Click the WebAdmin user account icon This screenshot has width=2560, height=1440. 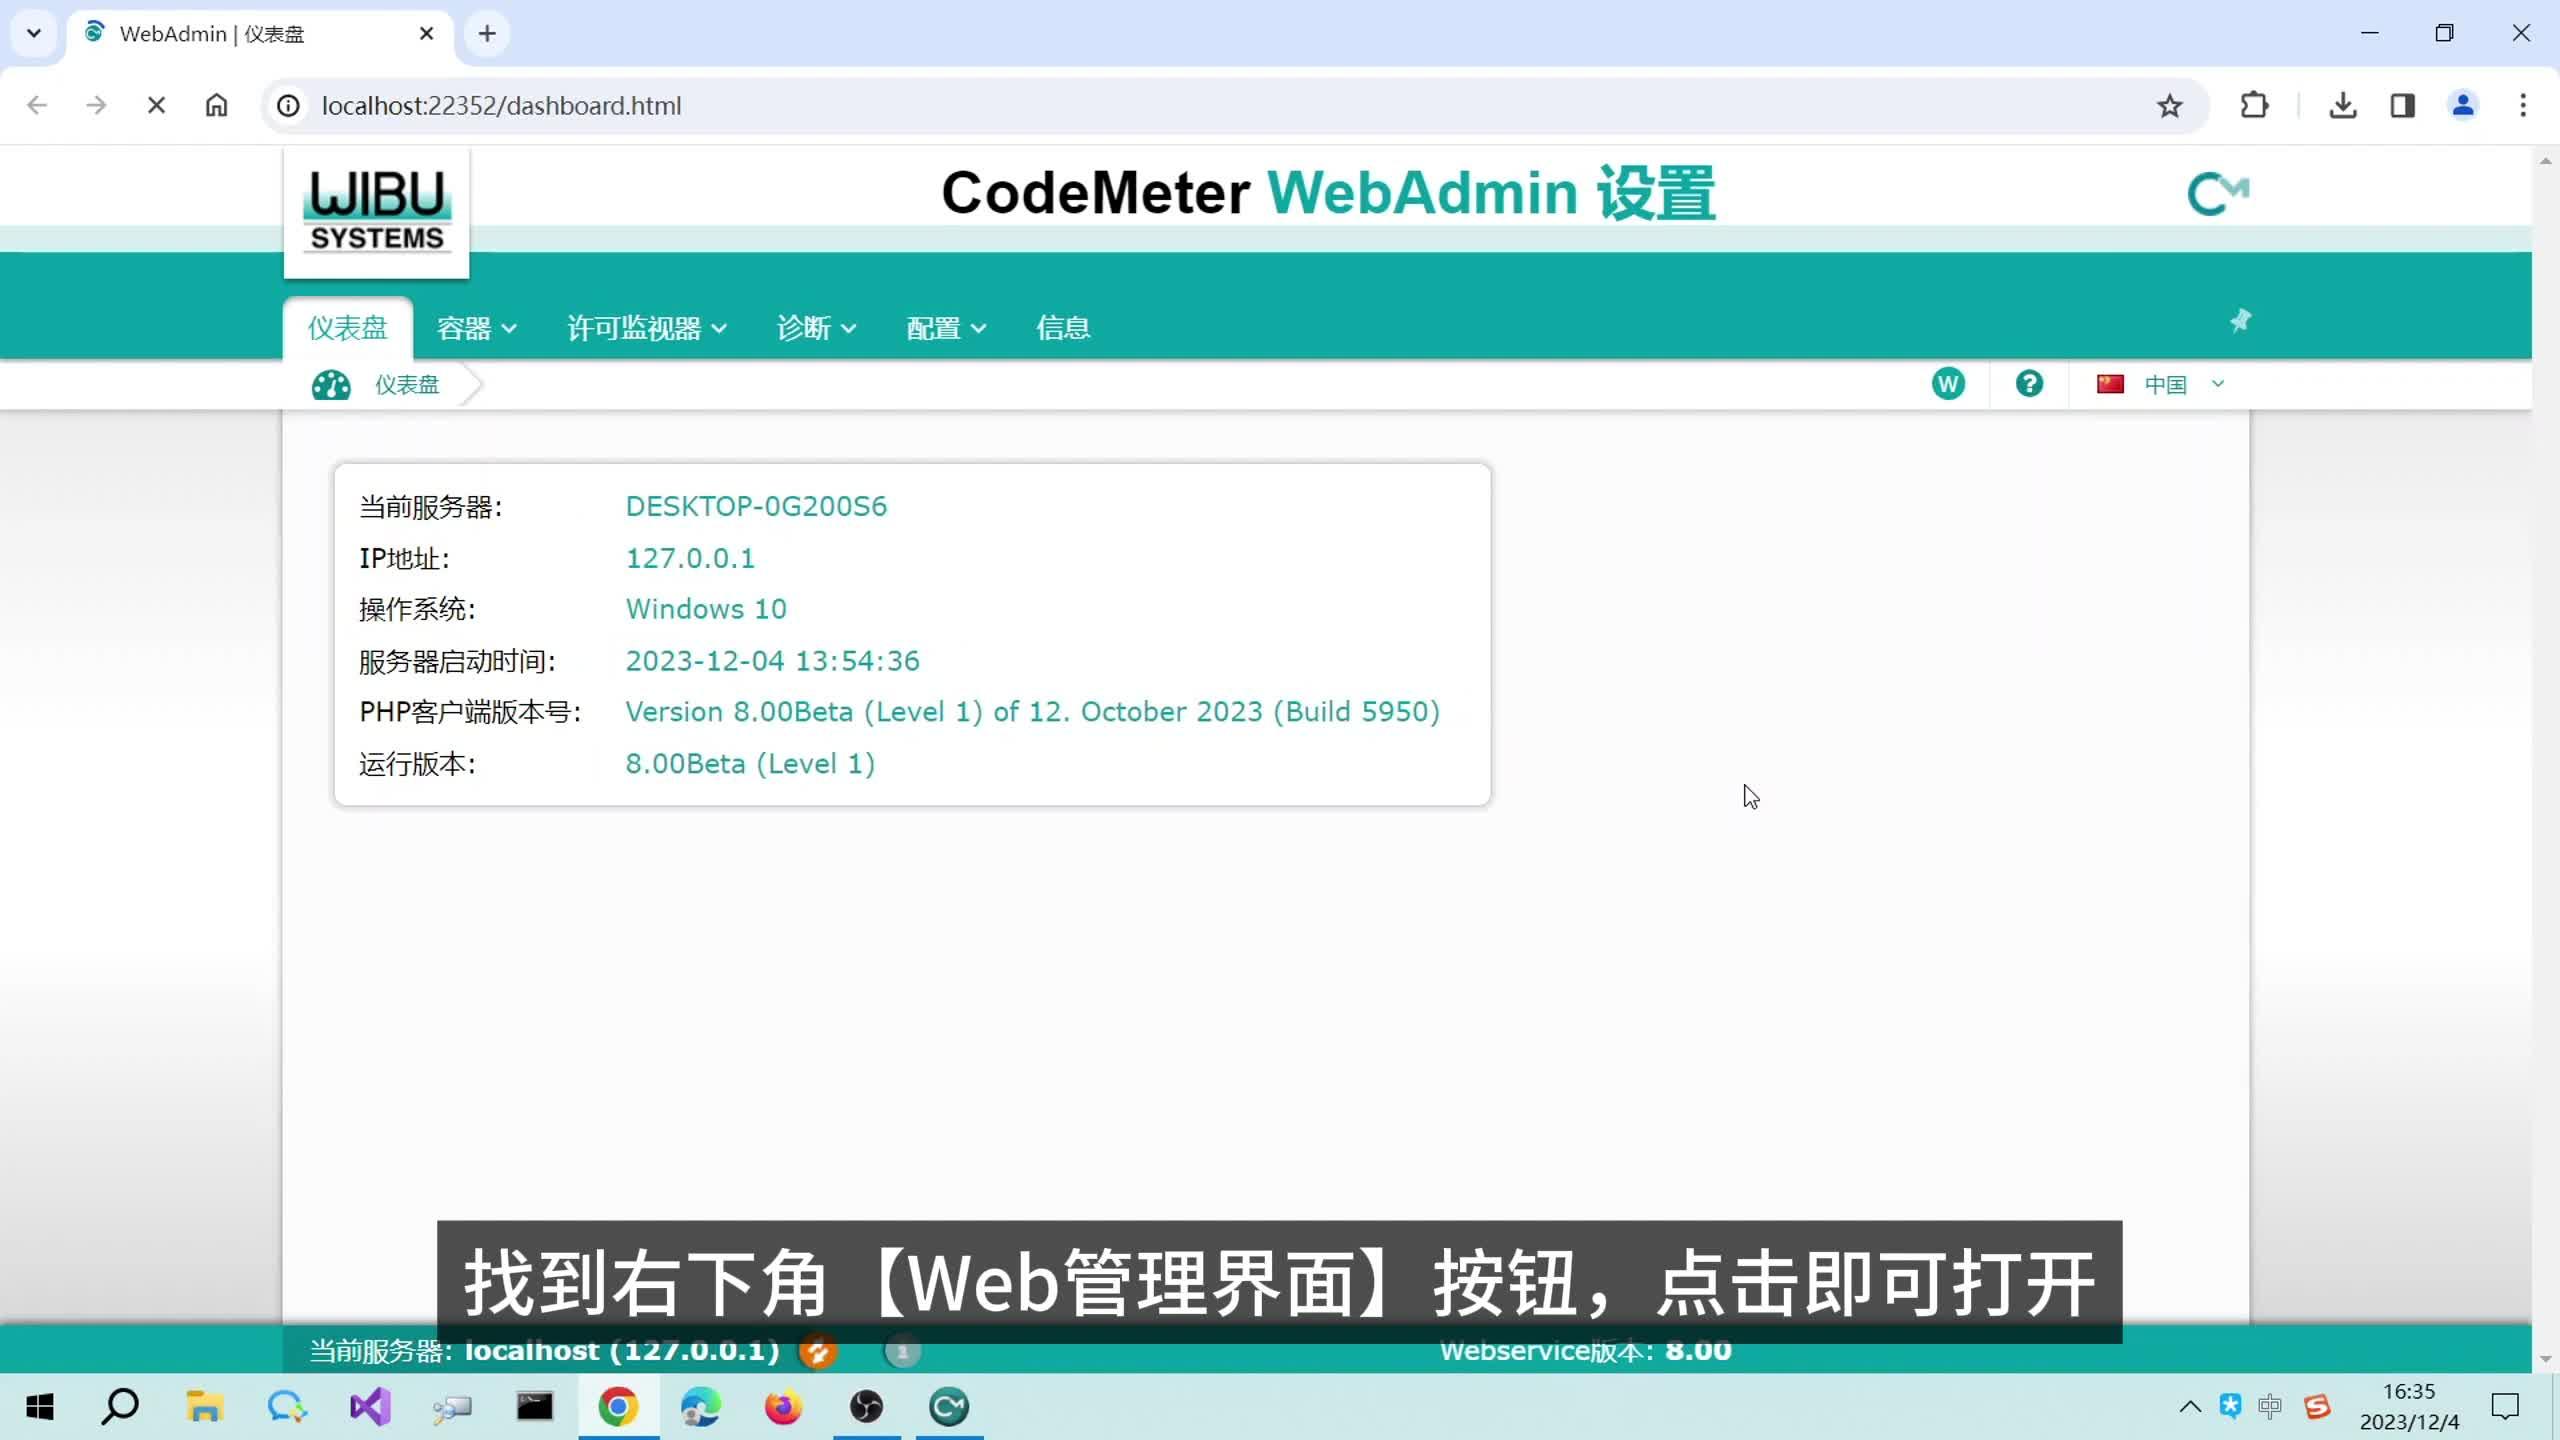point(1948,383)
